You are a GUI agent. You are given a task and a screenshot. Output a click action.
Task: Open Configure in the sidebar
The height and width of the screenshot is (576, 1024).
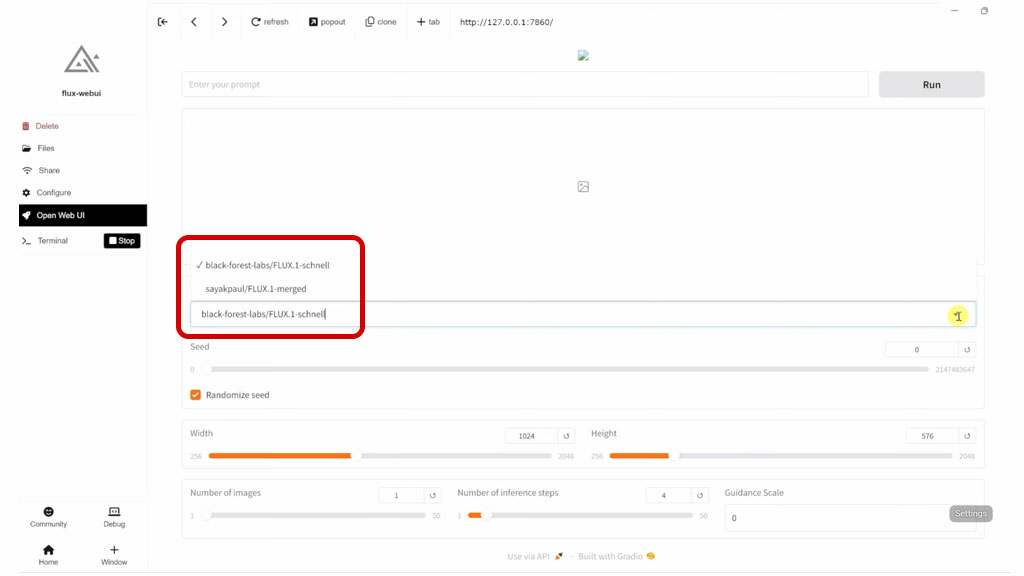tap(46, 193)
